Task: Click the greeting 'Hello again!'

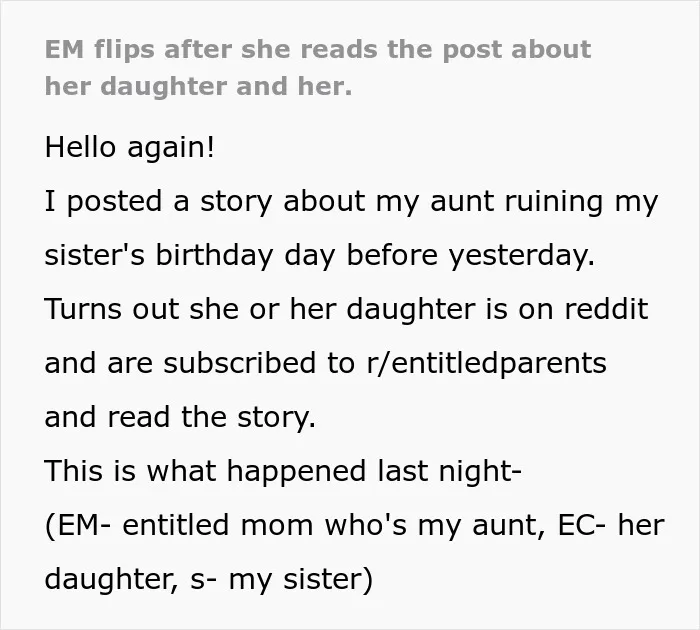Action: [x=129, y=147]
